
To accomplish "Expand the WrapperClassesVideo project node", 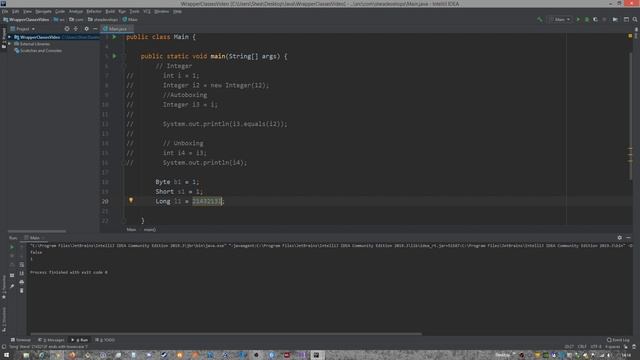I will (10, 37).
